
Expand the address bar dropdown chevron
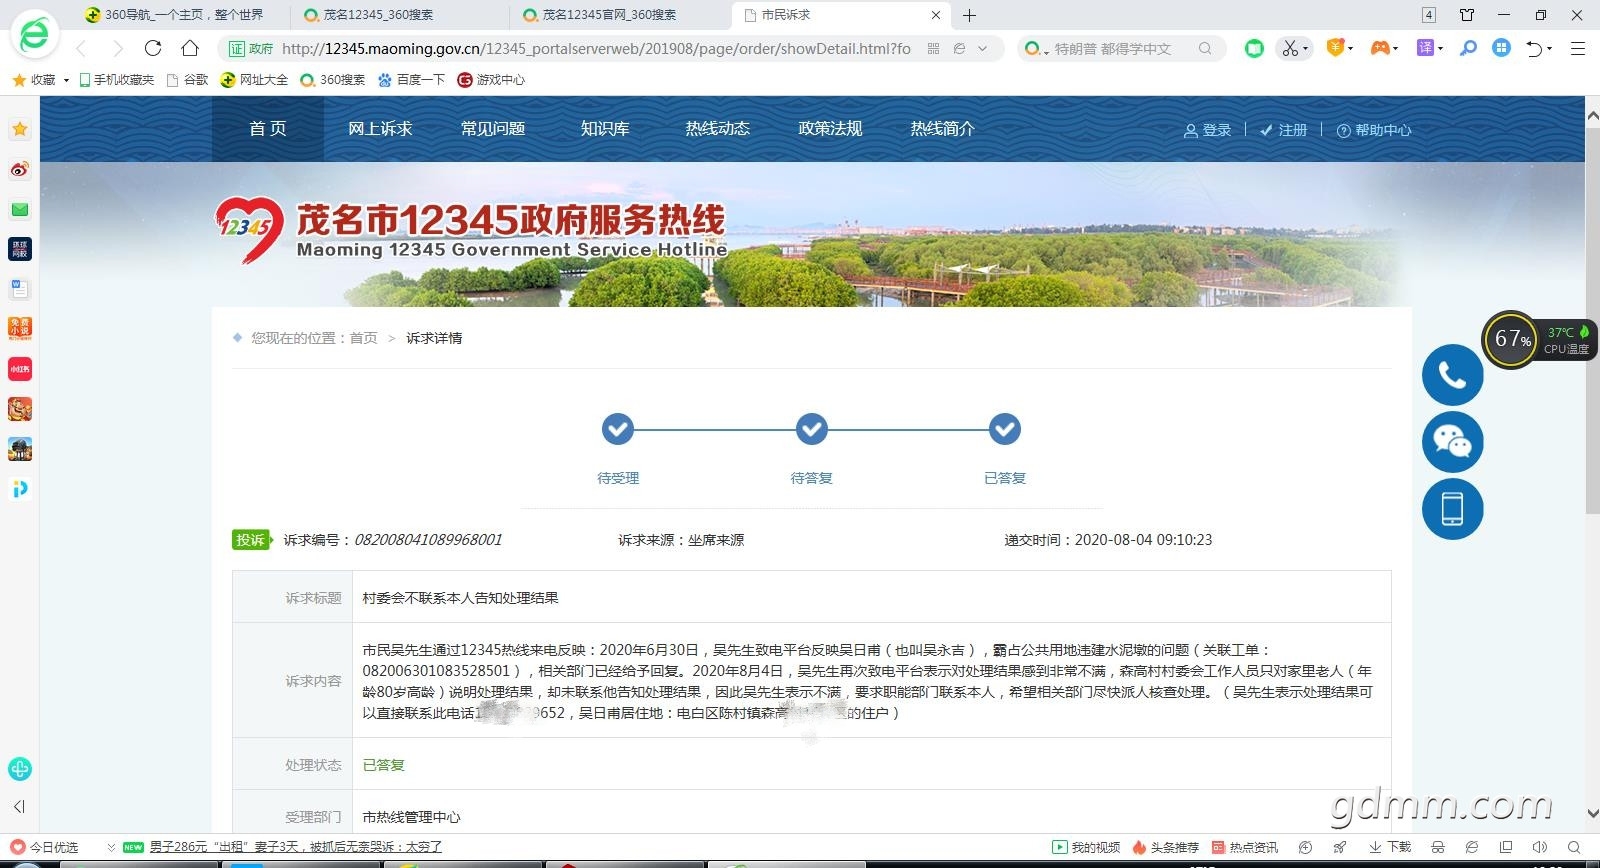(983, 48)
